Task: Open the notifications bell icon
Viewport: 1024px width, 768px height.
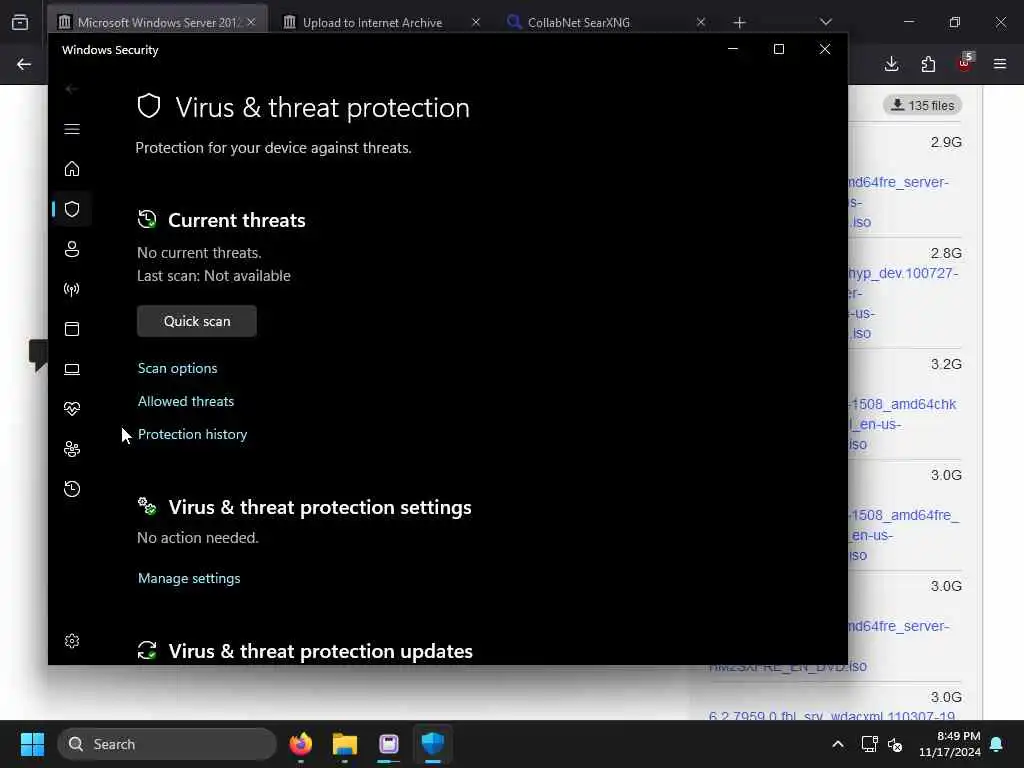Action: [x=997, y=744]
